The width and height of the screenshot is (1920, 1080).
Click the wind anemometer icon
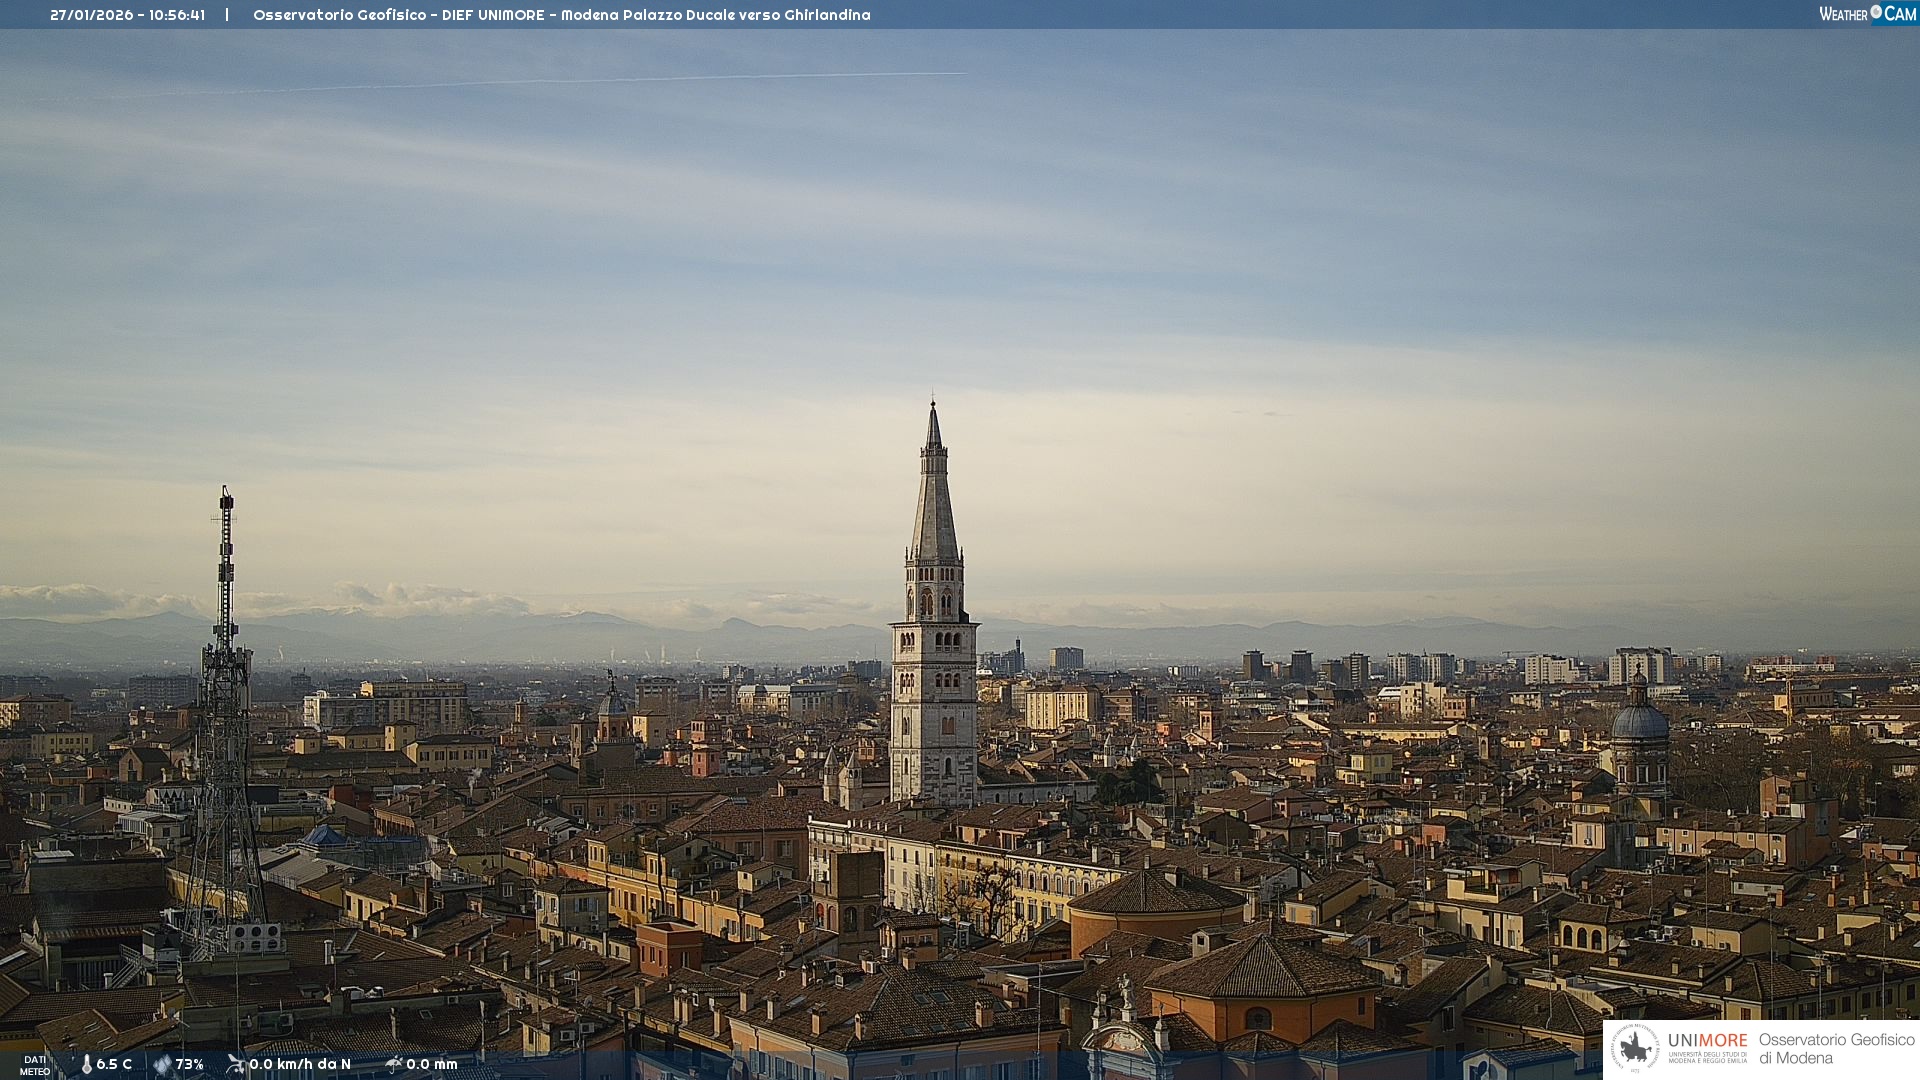point(236,1064)
